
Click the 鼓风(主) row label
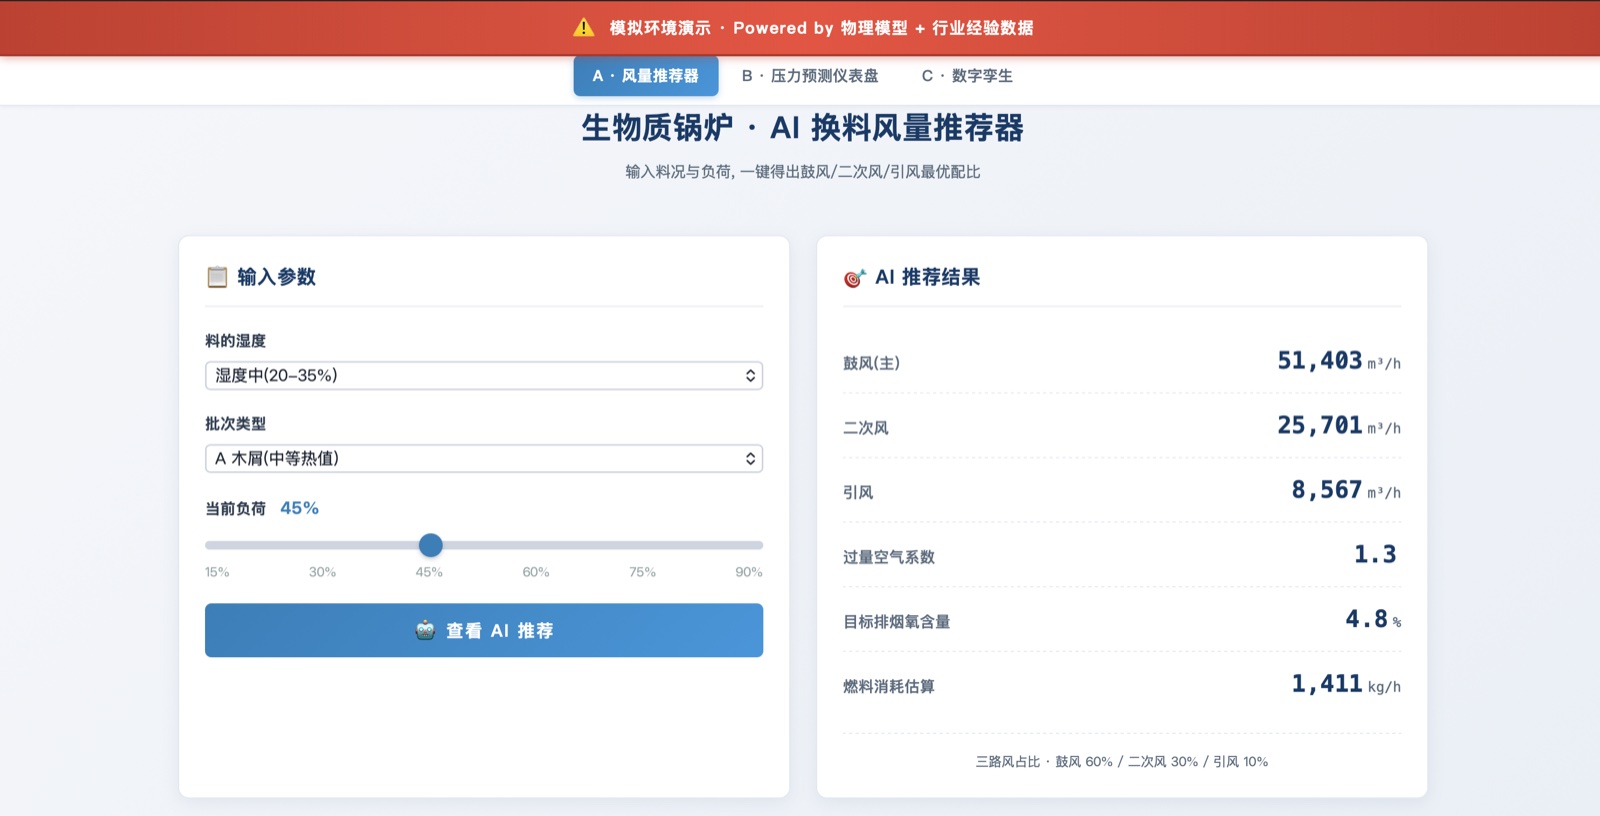pyautogui.click(x=872, y=363)
